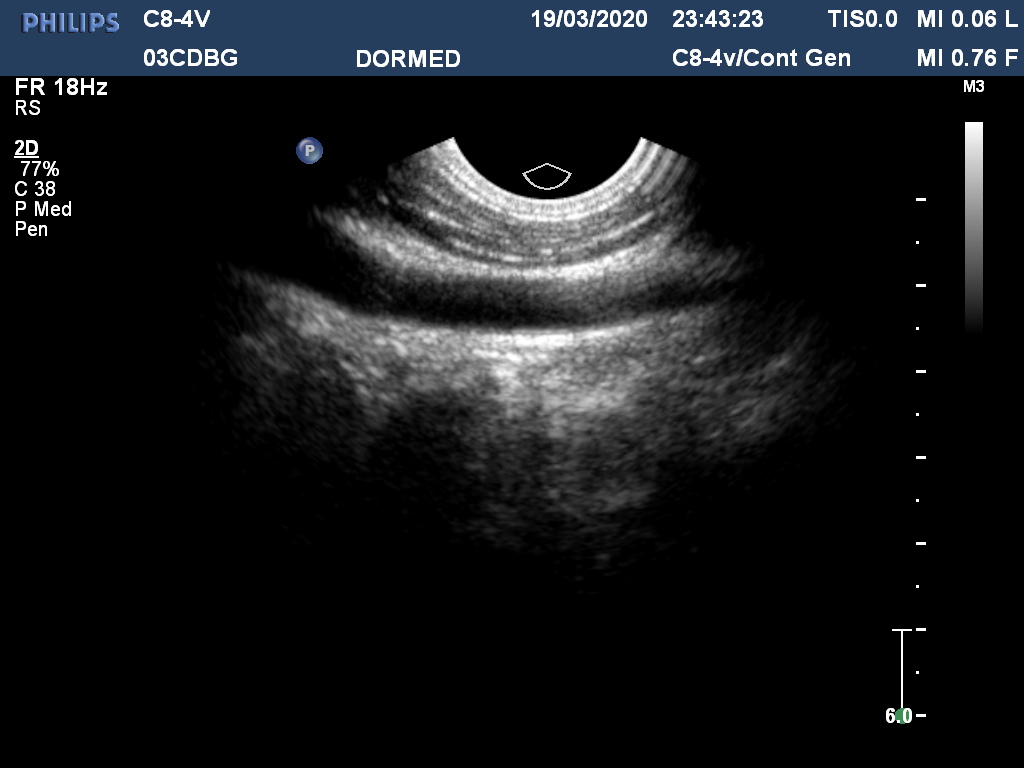1024x768 pixels.
Task: Select the M3 grayscale map label
Action: click(x=973, y=87)
